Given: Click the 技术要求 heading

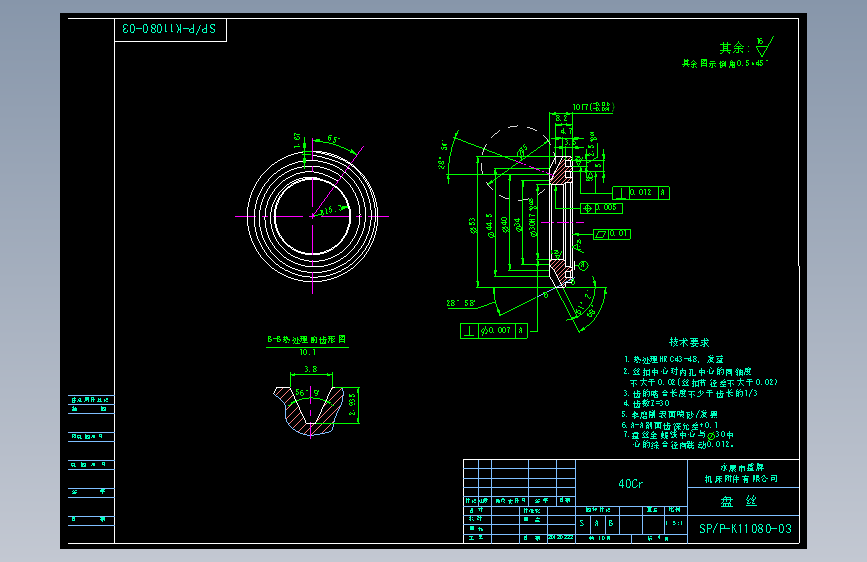Looking at the screenshot, I should coord(689,342).
